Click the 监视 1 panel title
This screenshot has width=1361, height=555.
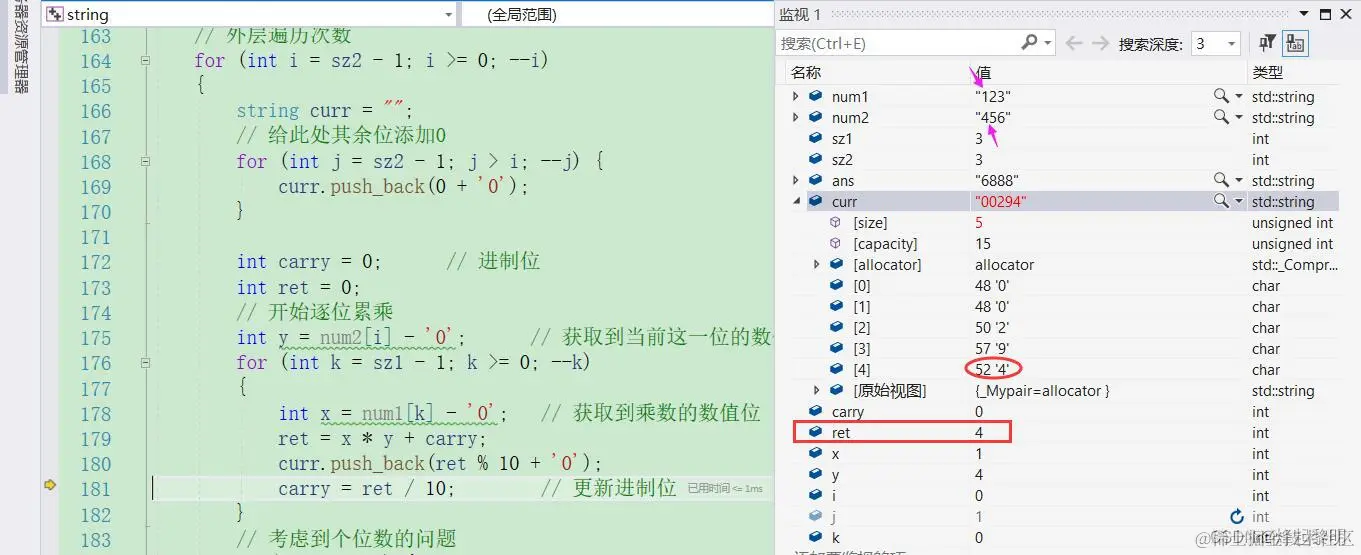[800, 14]
